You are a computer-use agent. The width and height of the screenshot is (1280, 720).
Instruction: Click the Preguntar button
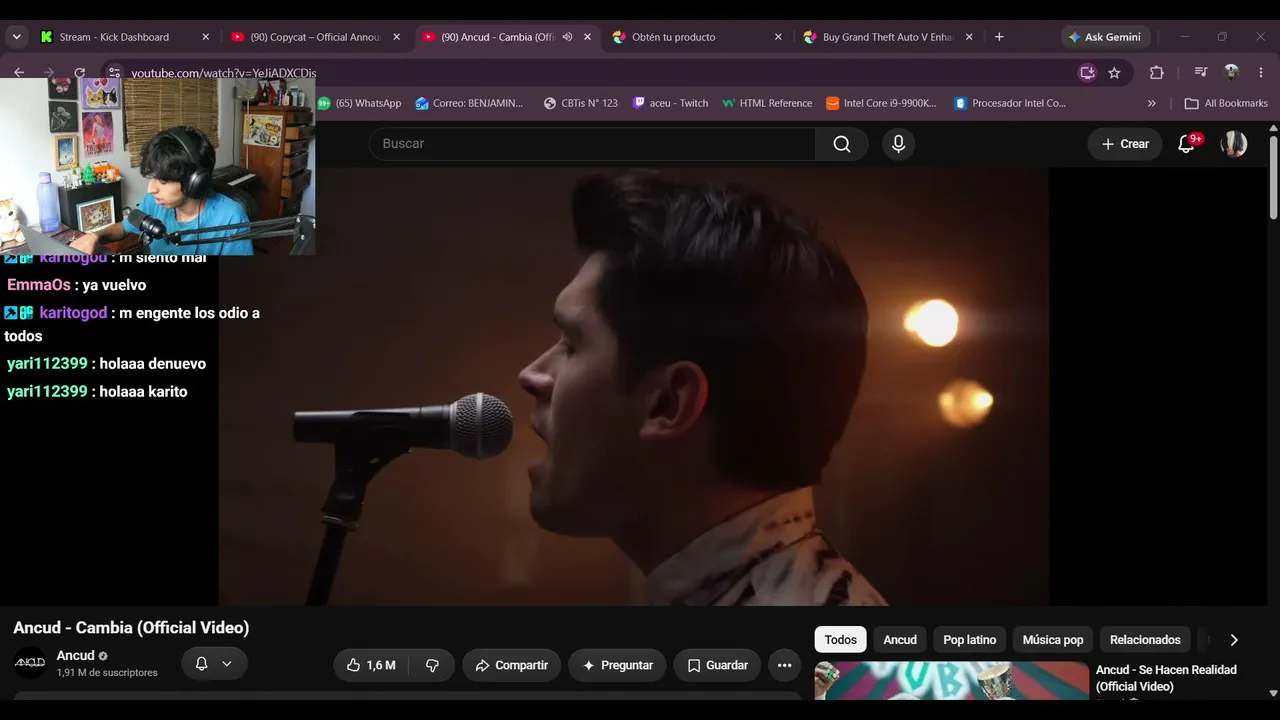point(617,665)
